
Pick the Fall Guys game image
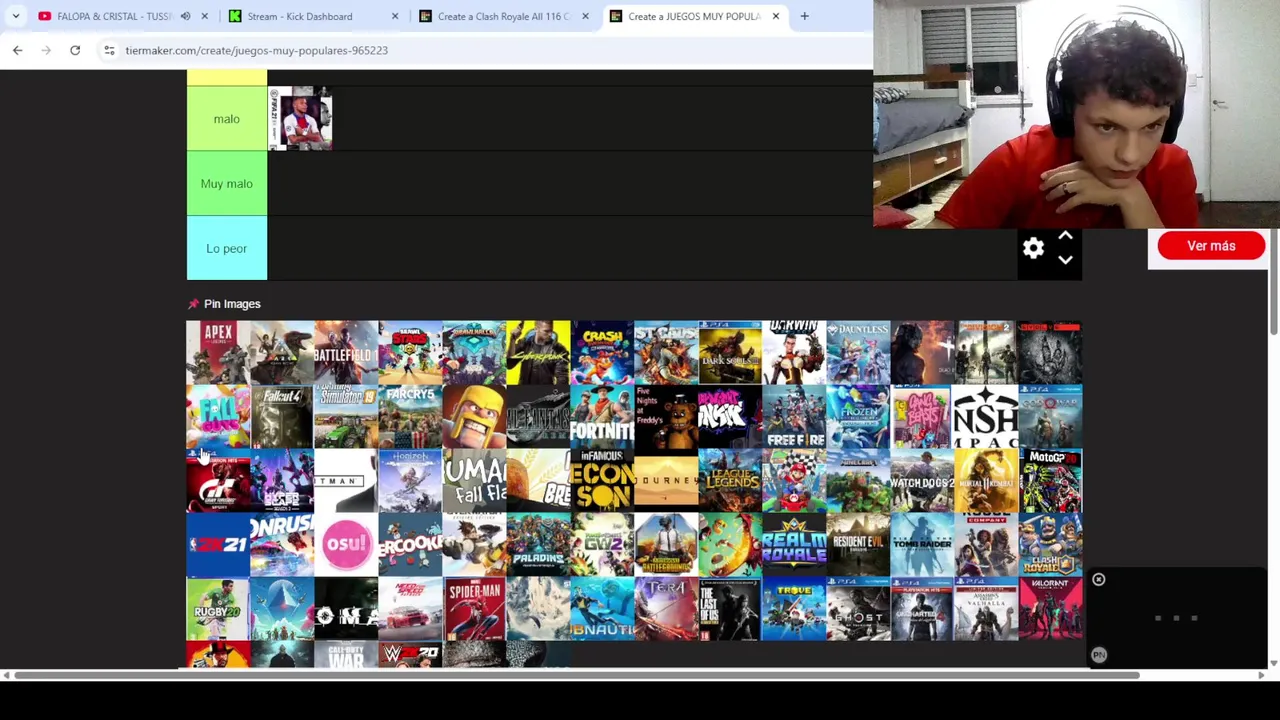point(218,417)
